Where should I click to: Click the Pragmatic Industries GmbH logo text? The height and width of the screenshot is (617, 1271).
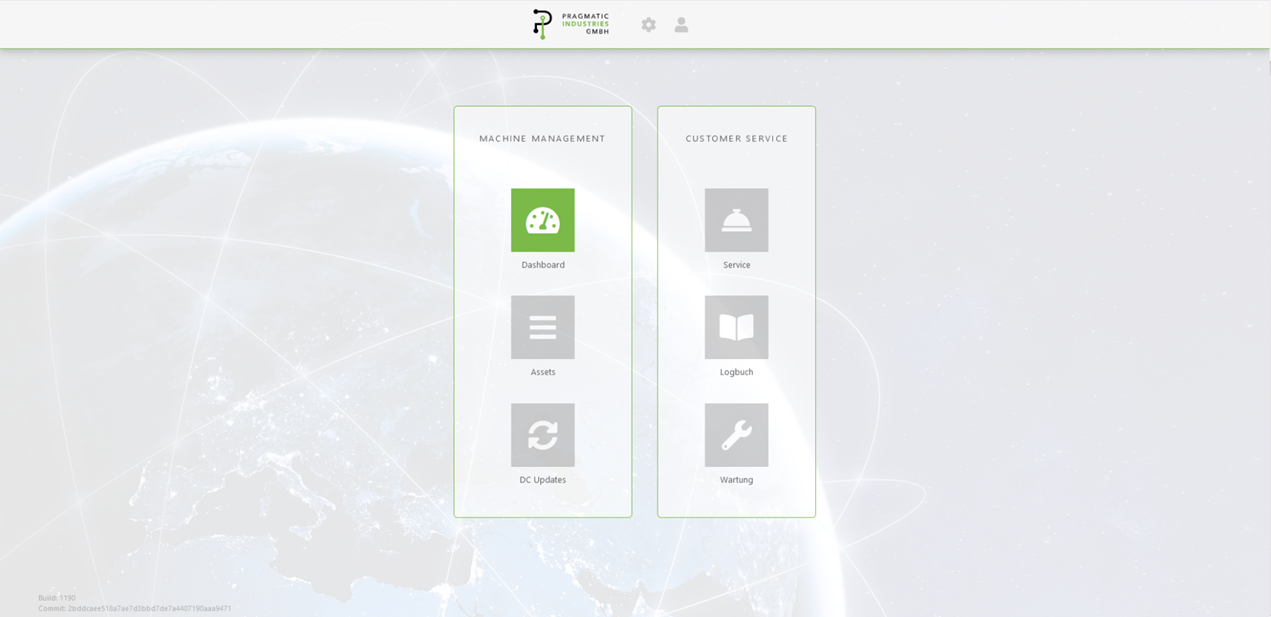[x=585, y=24]
